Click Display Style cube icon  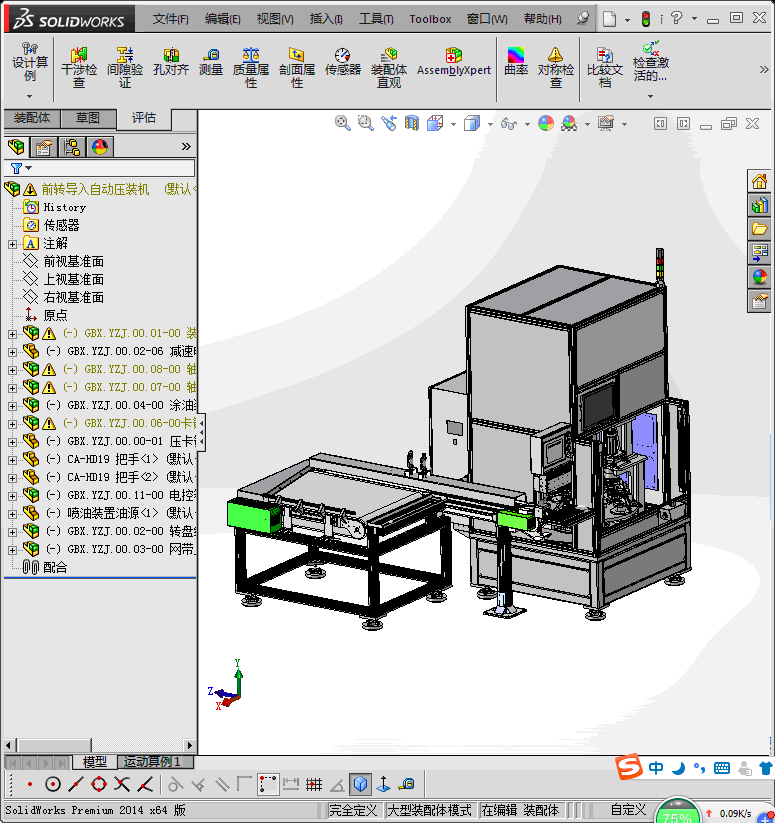click(472, 123)
